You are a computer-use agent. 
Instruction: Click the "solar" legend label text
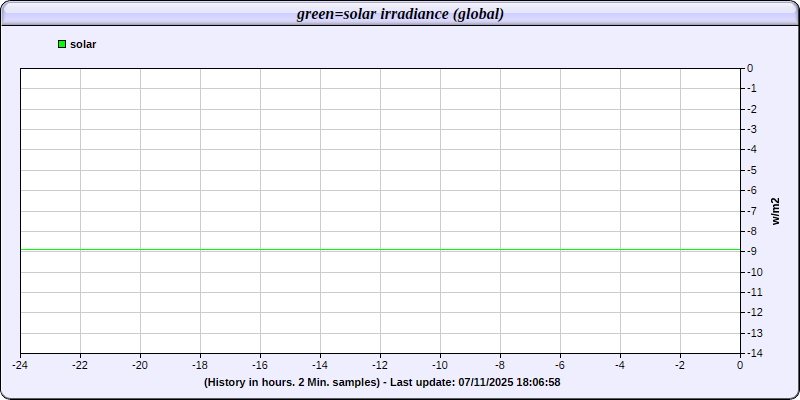(x=83, y=44)
